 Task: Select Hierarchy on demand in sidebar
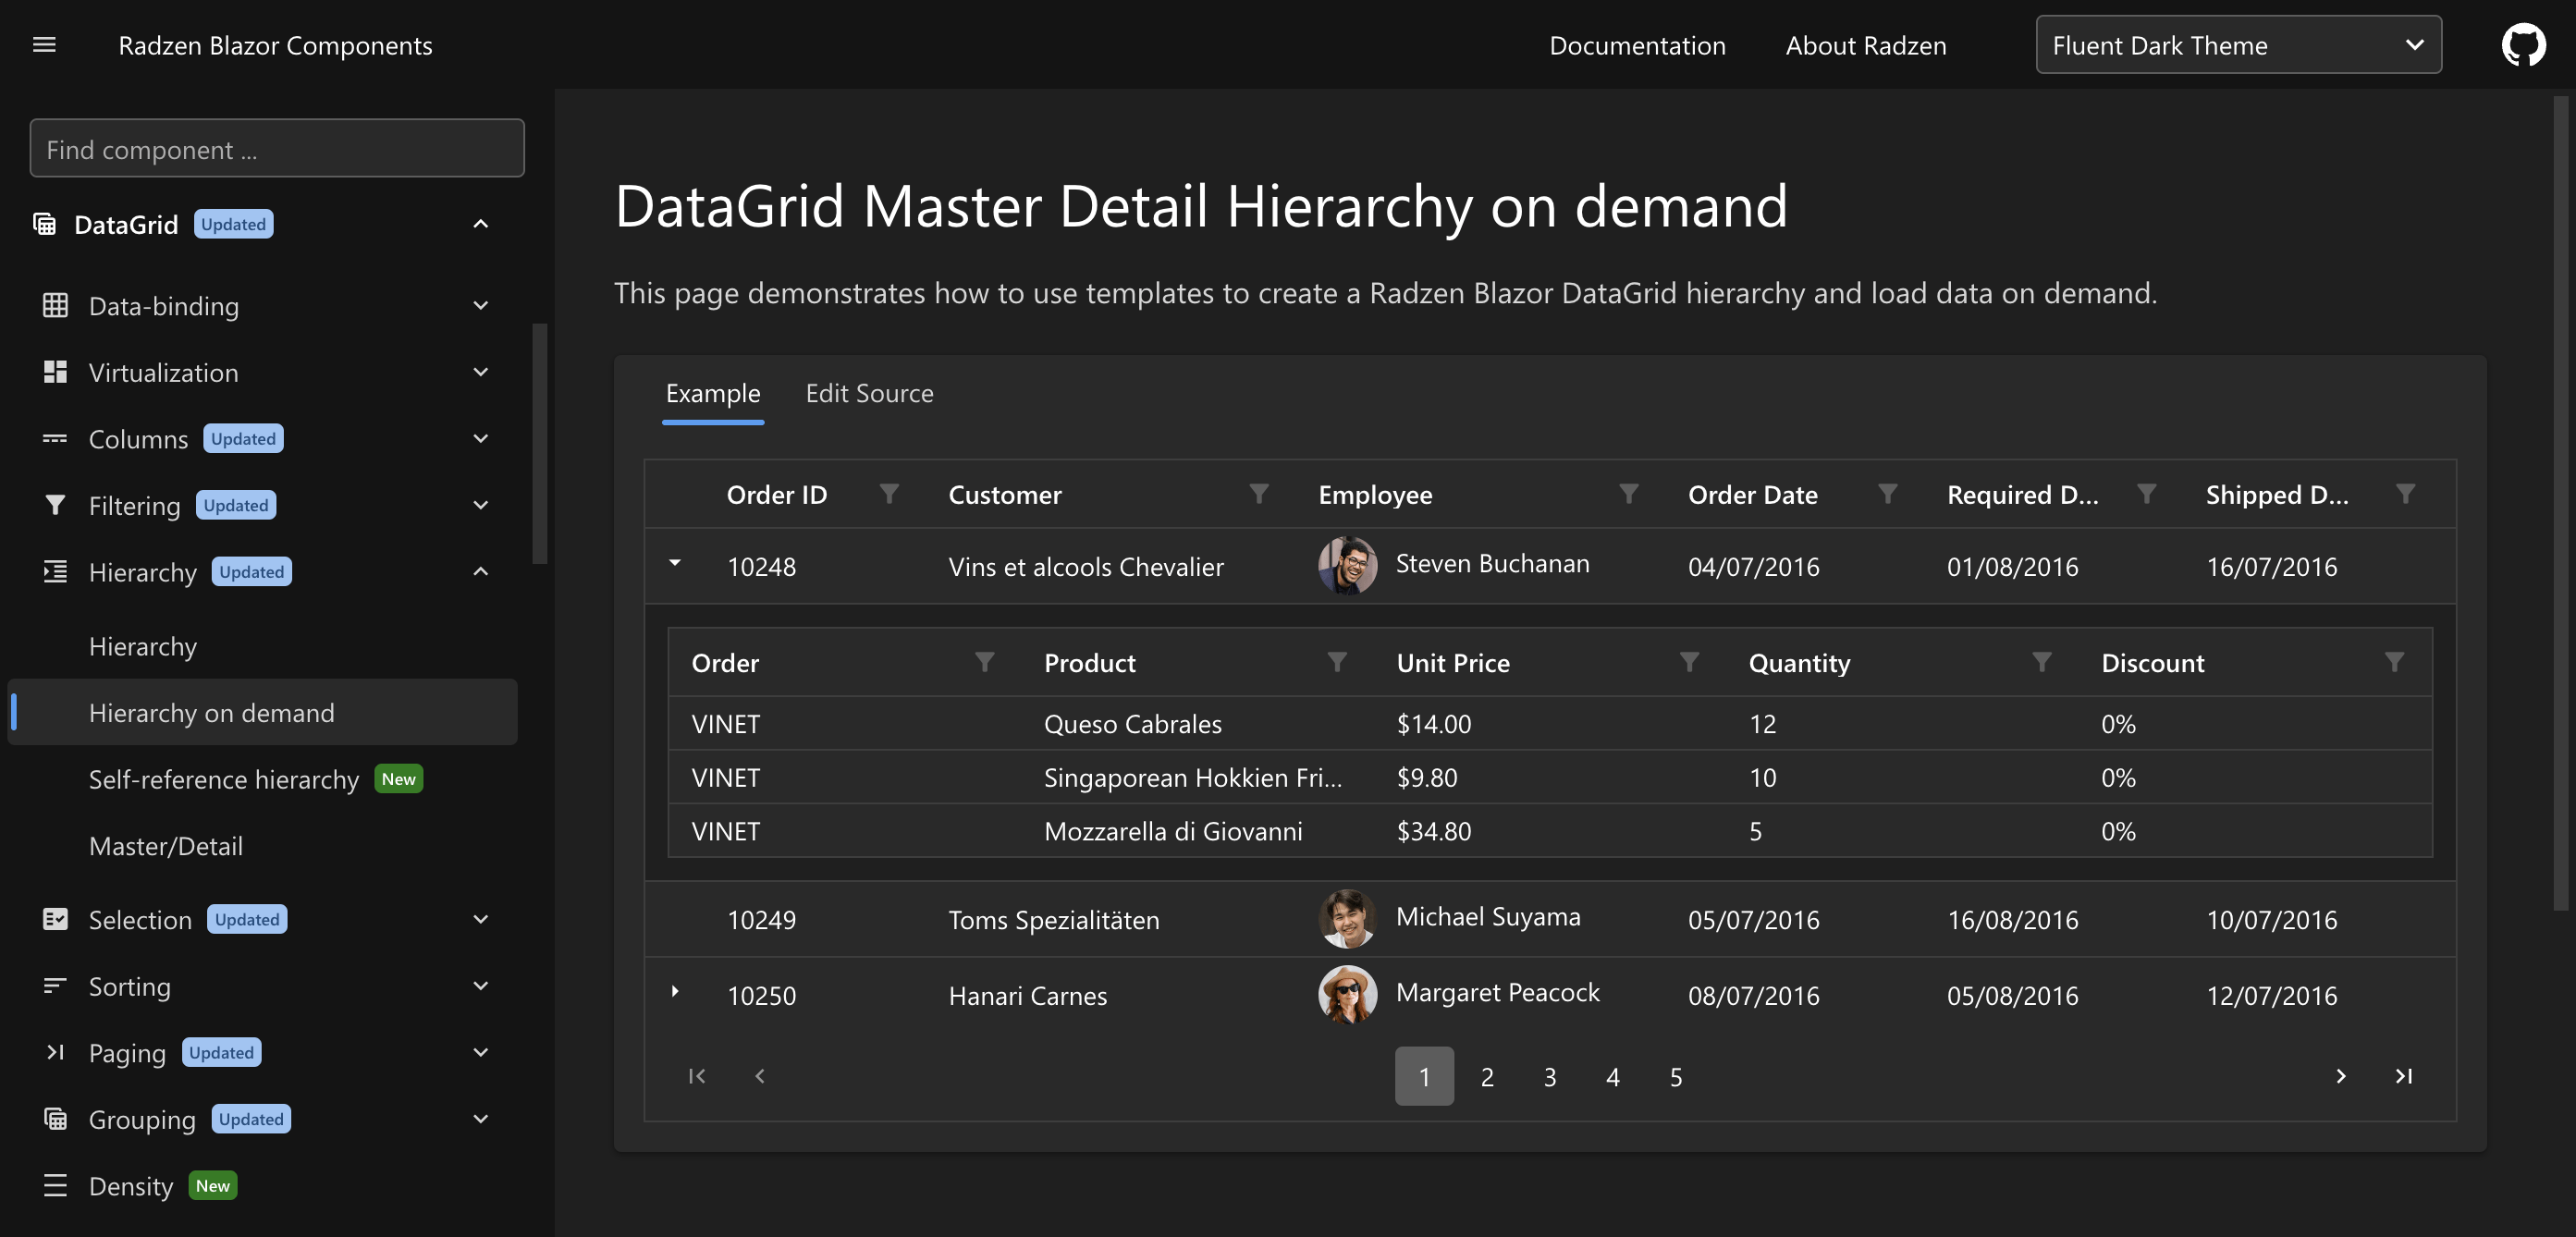tap(262, 712)
